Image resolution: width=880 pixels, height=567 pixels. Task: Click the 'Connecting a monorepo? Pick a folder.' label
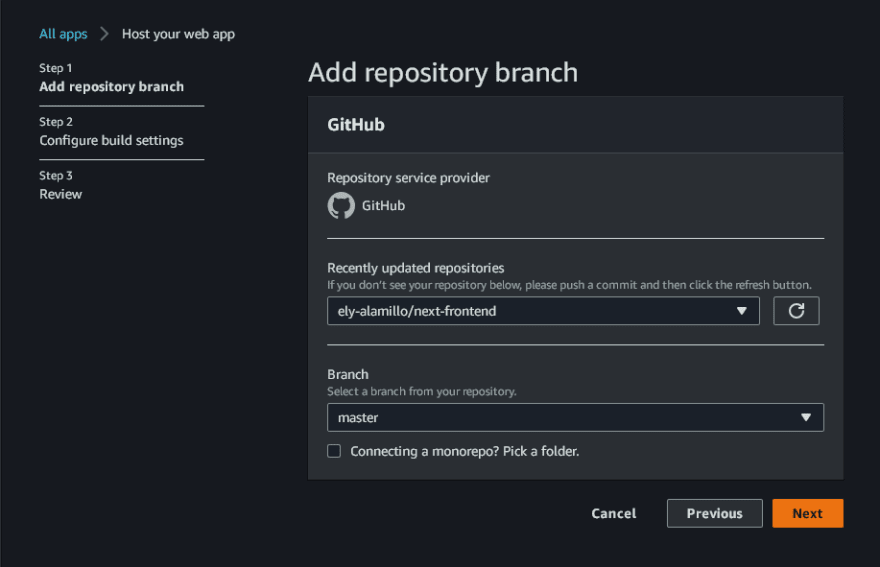pos(465,451)
